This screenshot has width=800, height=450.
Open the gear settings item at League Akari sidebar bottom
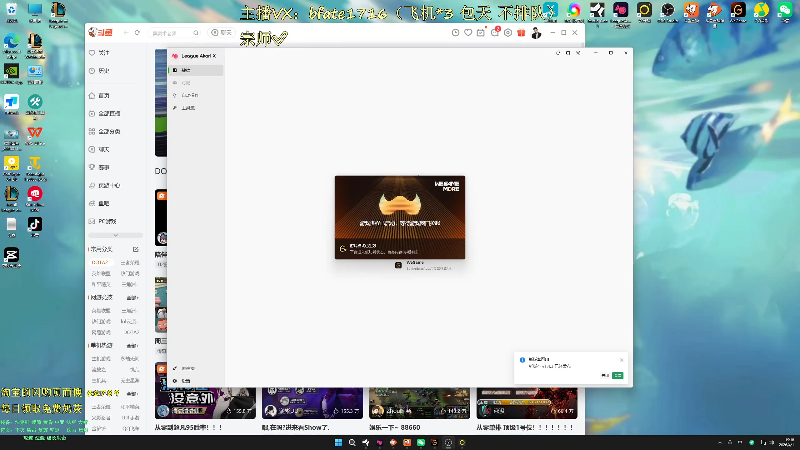(x=196, y=381)
